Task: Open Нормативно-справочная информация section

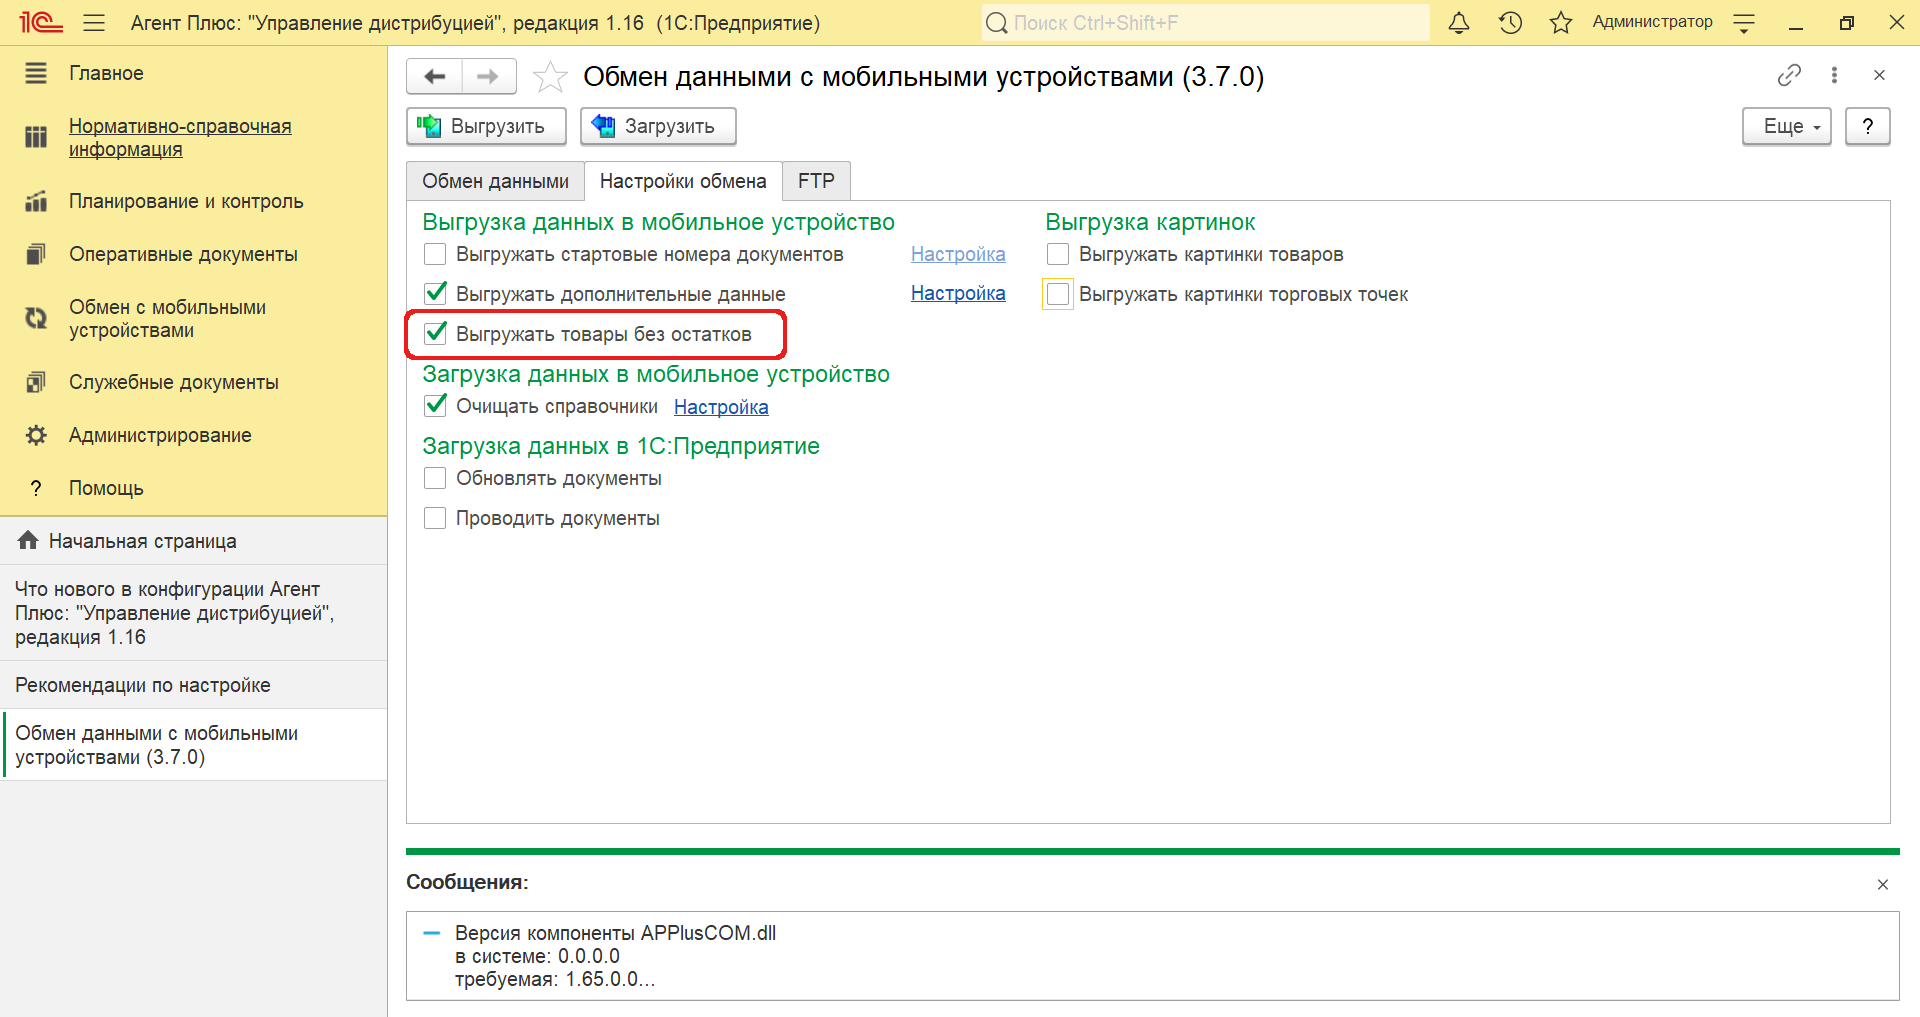Action: [180, 137]
